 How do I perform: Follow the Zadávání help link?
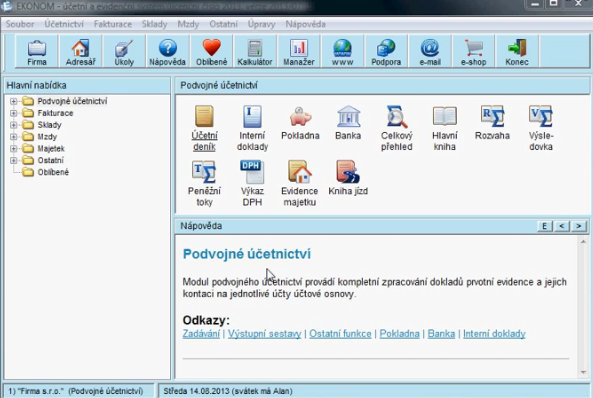[201, 334]
